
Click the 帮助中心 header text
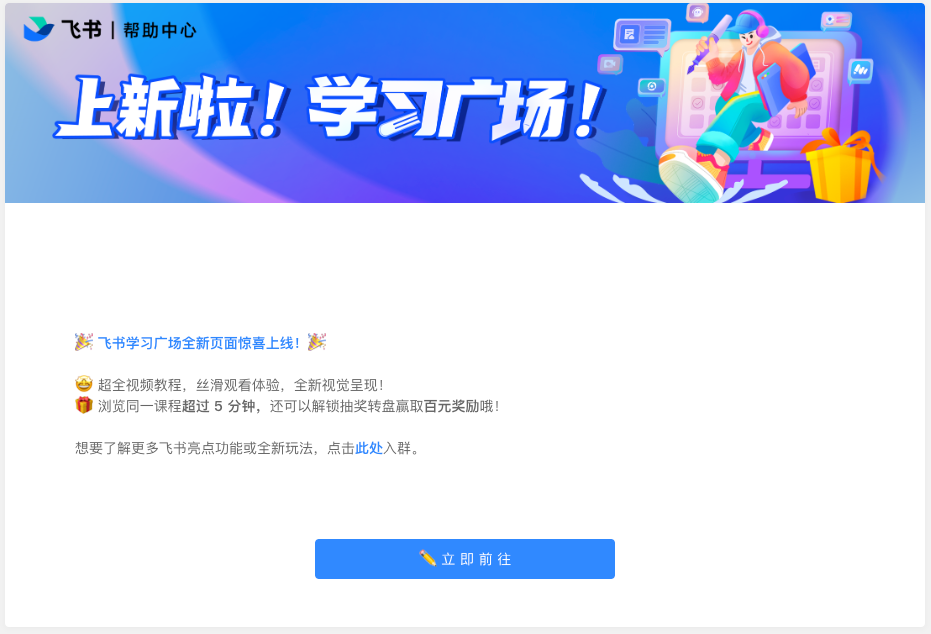160,30
